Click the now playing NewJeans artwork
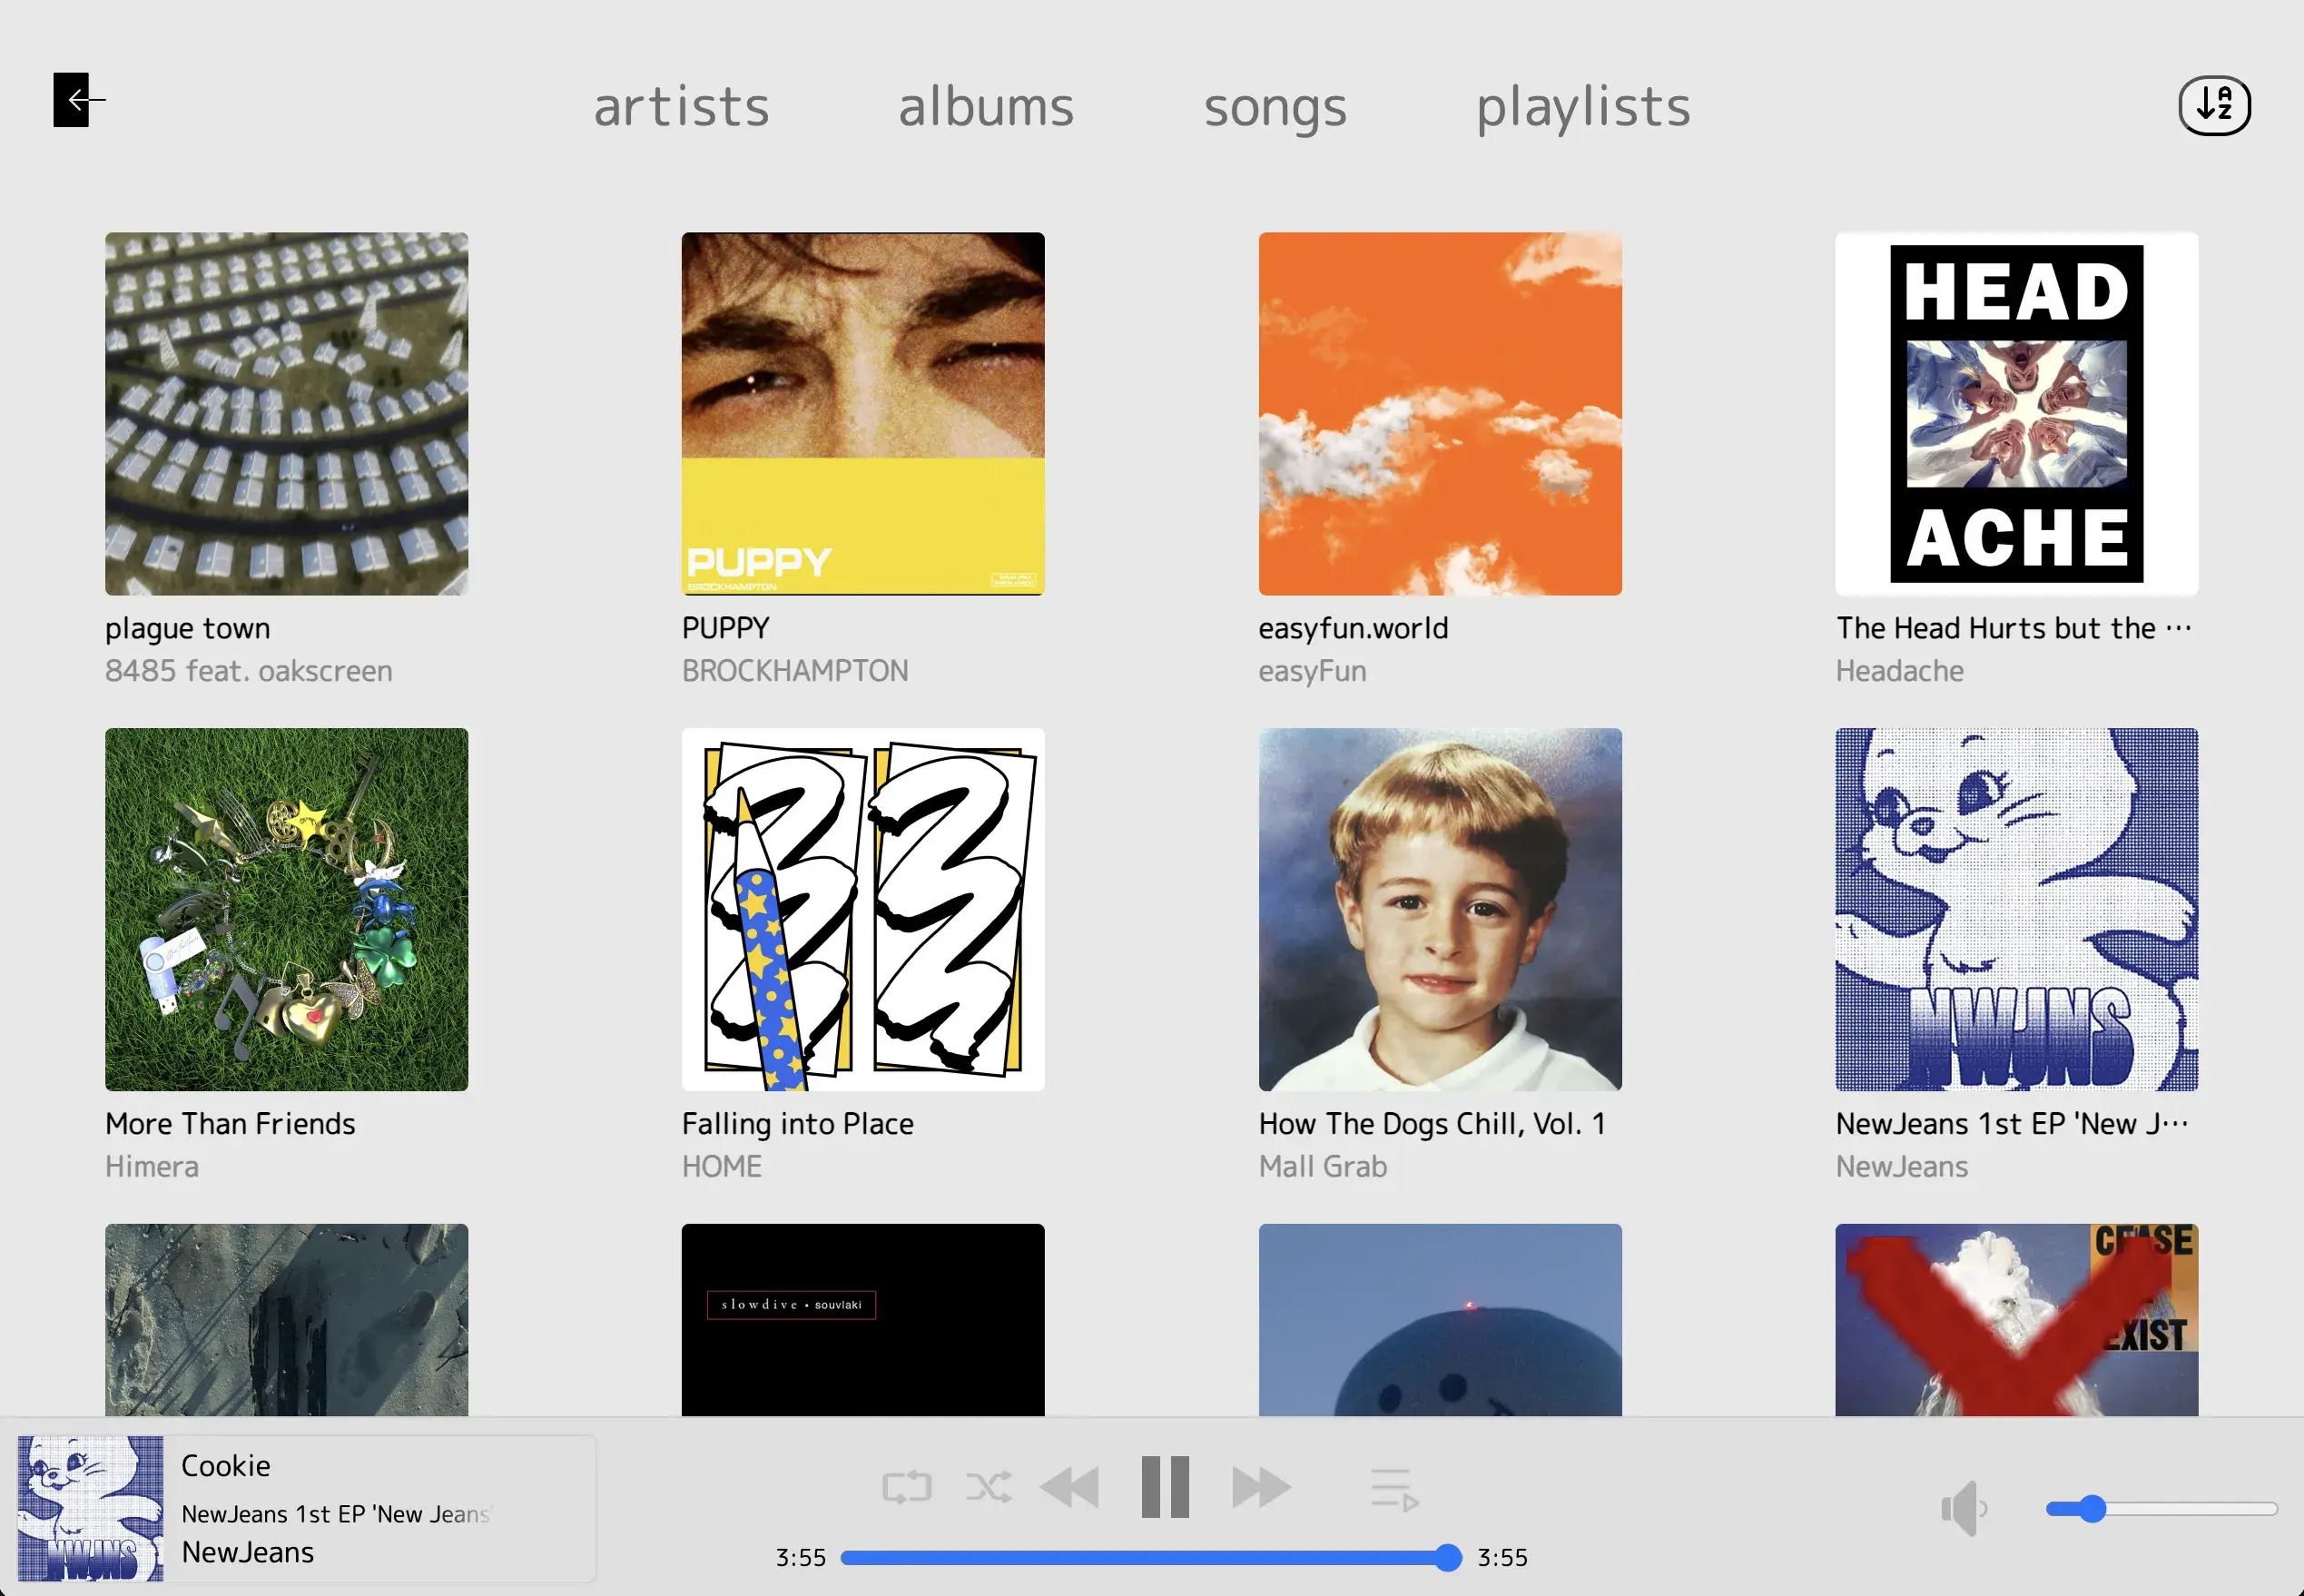Image resolution: width=2304 pixels, height=1596 pixels. click(90, 1508)
